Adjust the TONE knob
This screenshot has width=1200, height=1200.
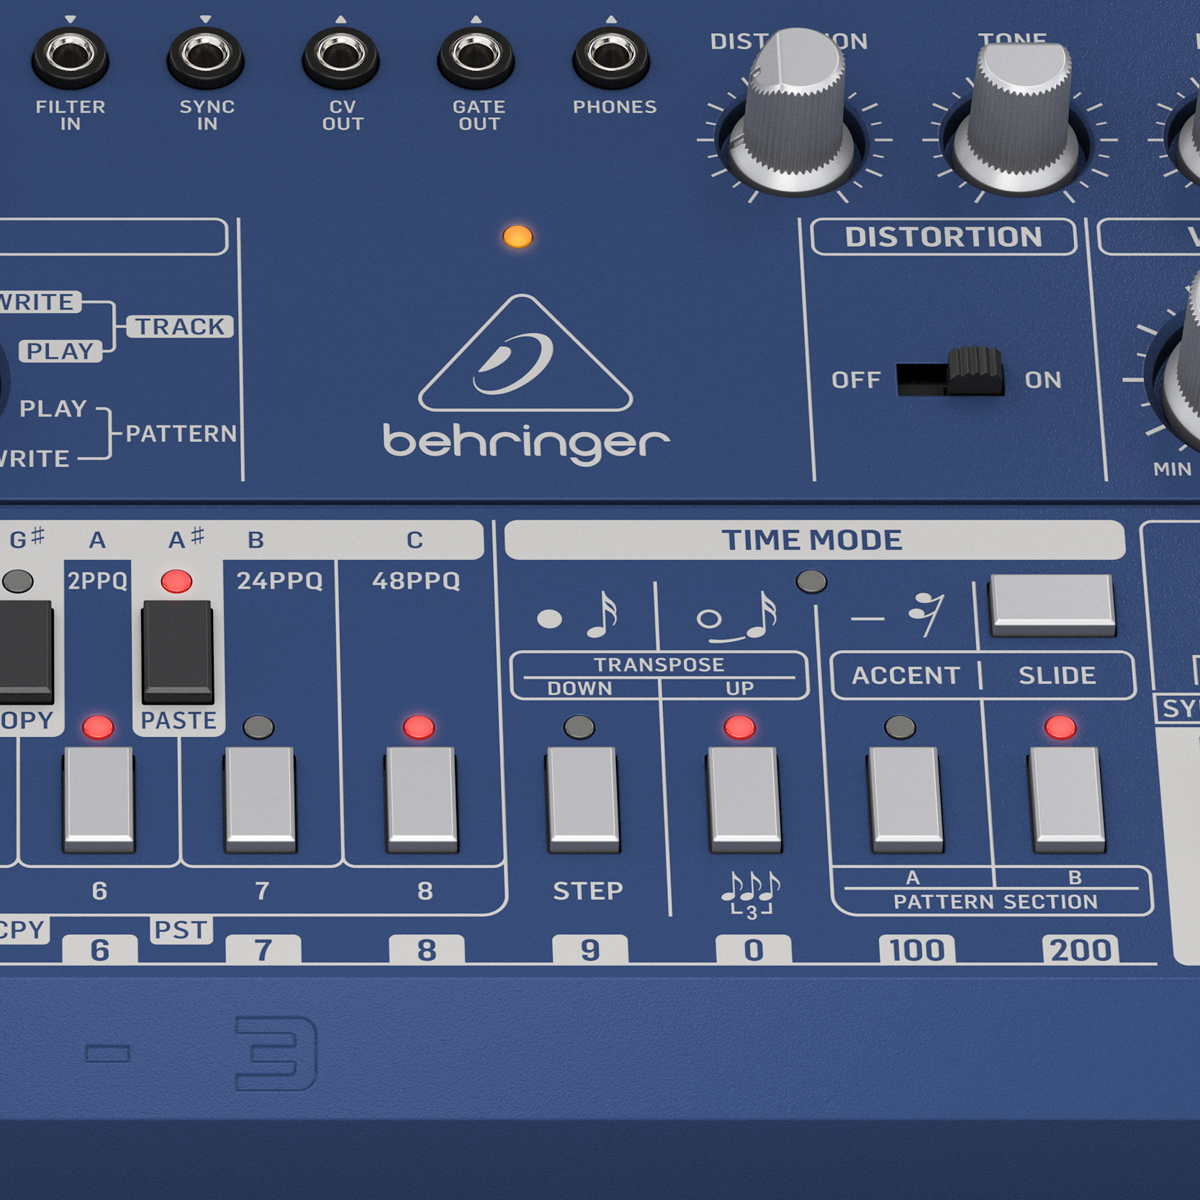coord(1018,115)
